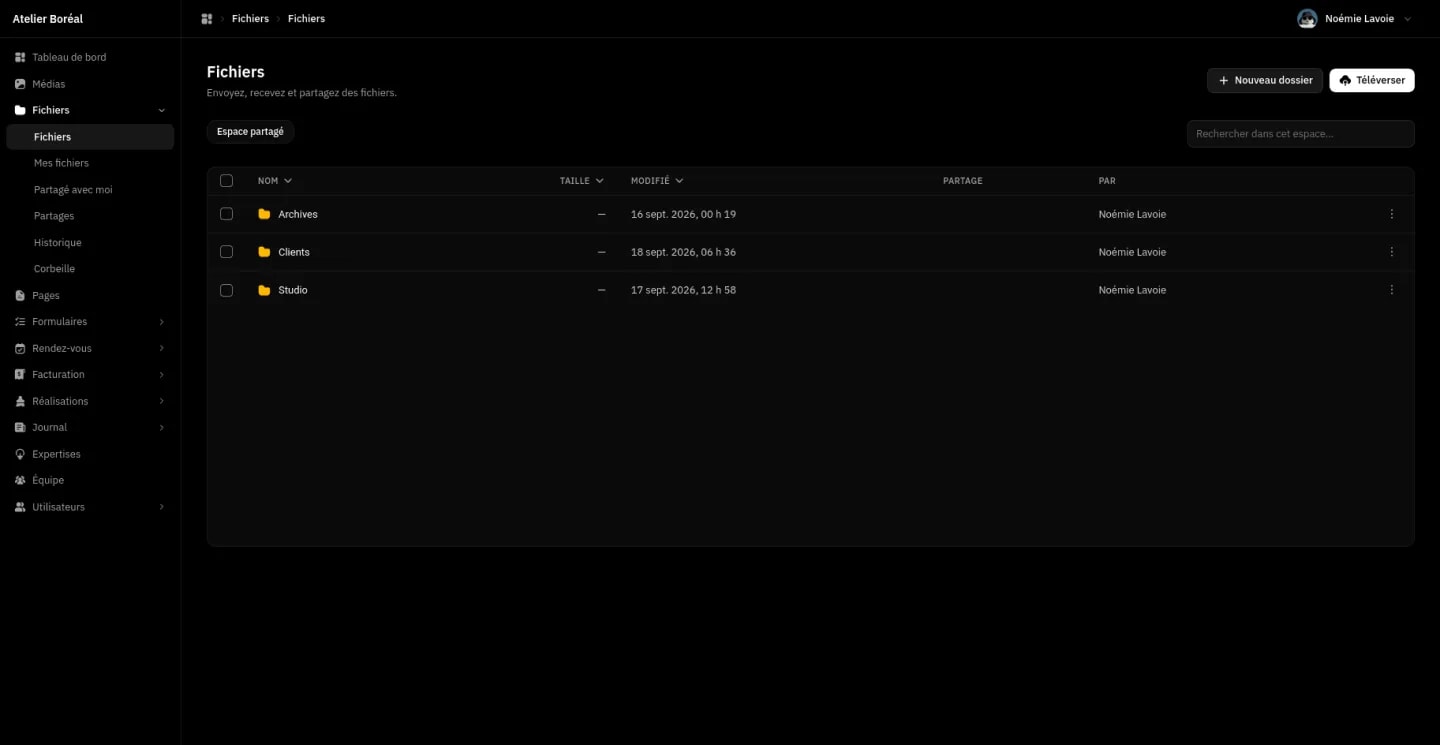Viewport: 1440px width, 745px height.
Task: Check the Clients row checkbox
Action: click(x=226, y=252)
